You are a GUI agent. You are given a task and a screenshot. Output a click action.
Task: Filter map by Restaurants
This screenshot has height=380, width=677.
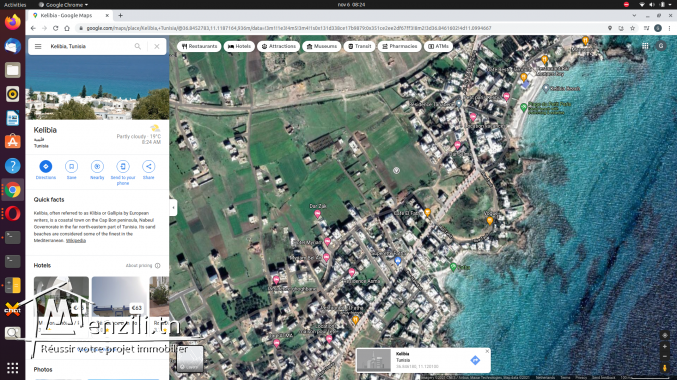[x=199, y=46]
